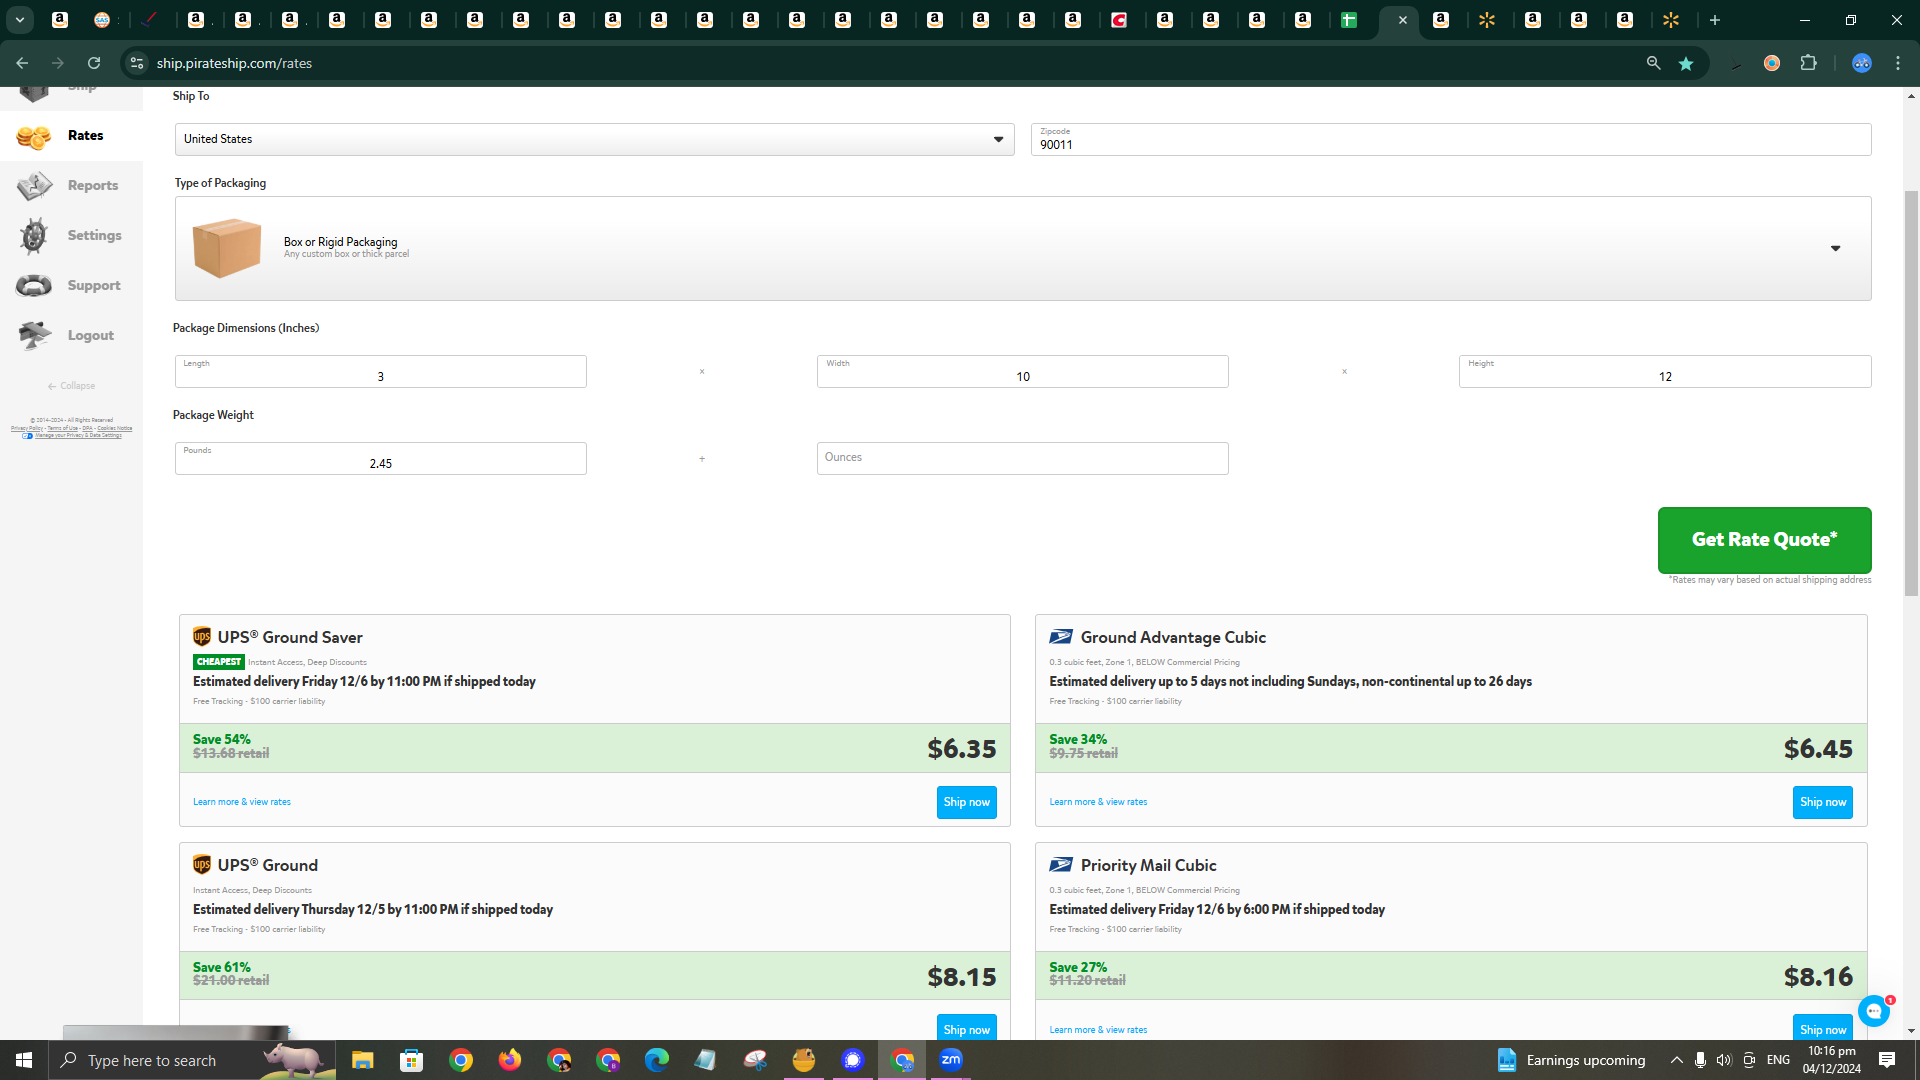Switch to the red C icon tab
The image size is (1920, 1080).
click(1119, 20)
